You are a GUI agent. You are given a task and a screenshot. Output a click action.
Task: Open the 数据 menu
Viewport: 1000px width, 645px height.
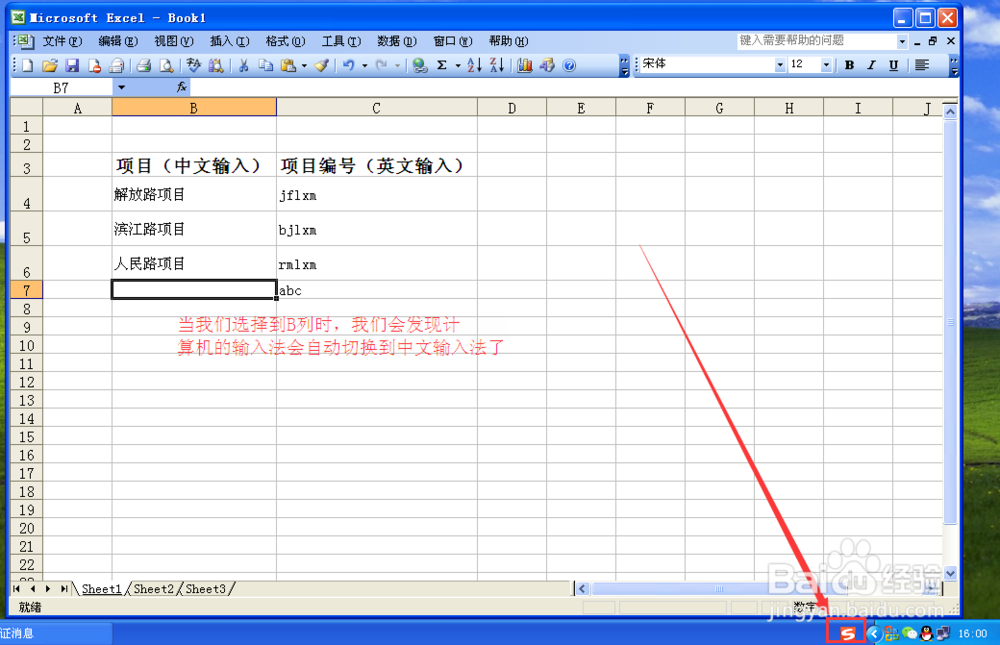(396, 41)
